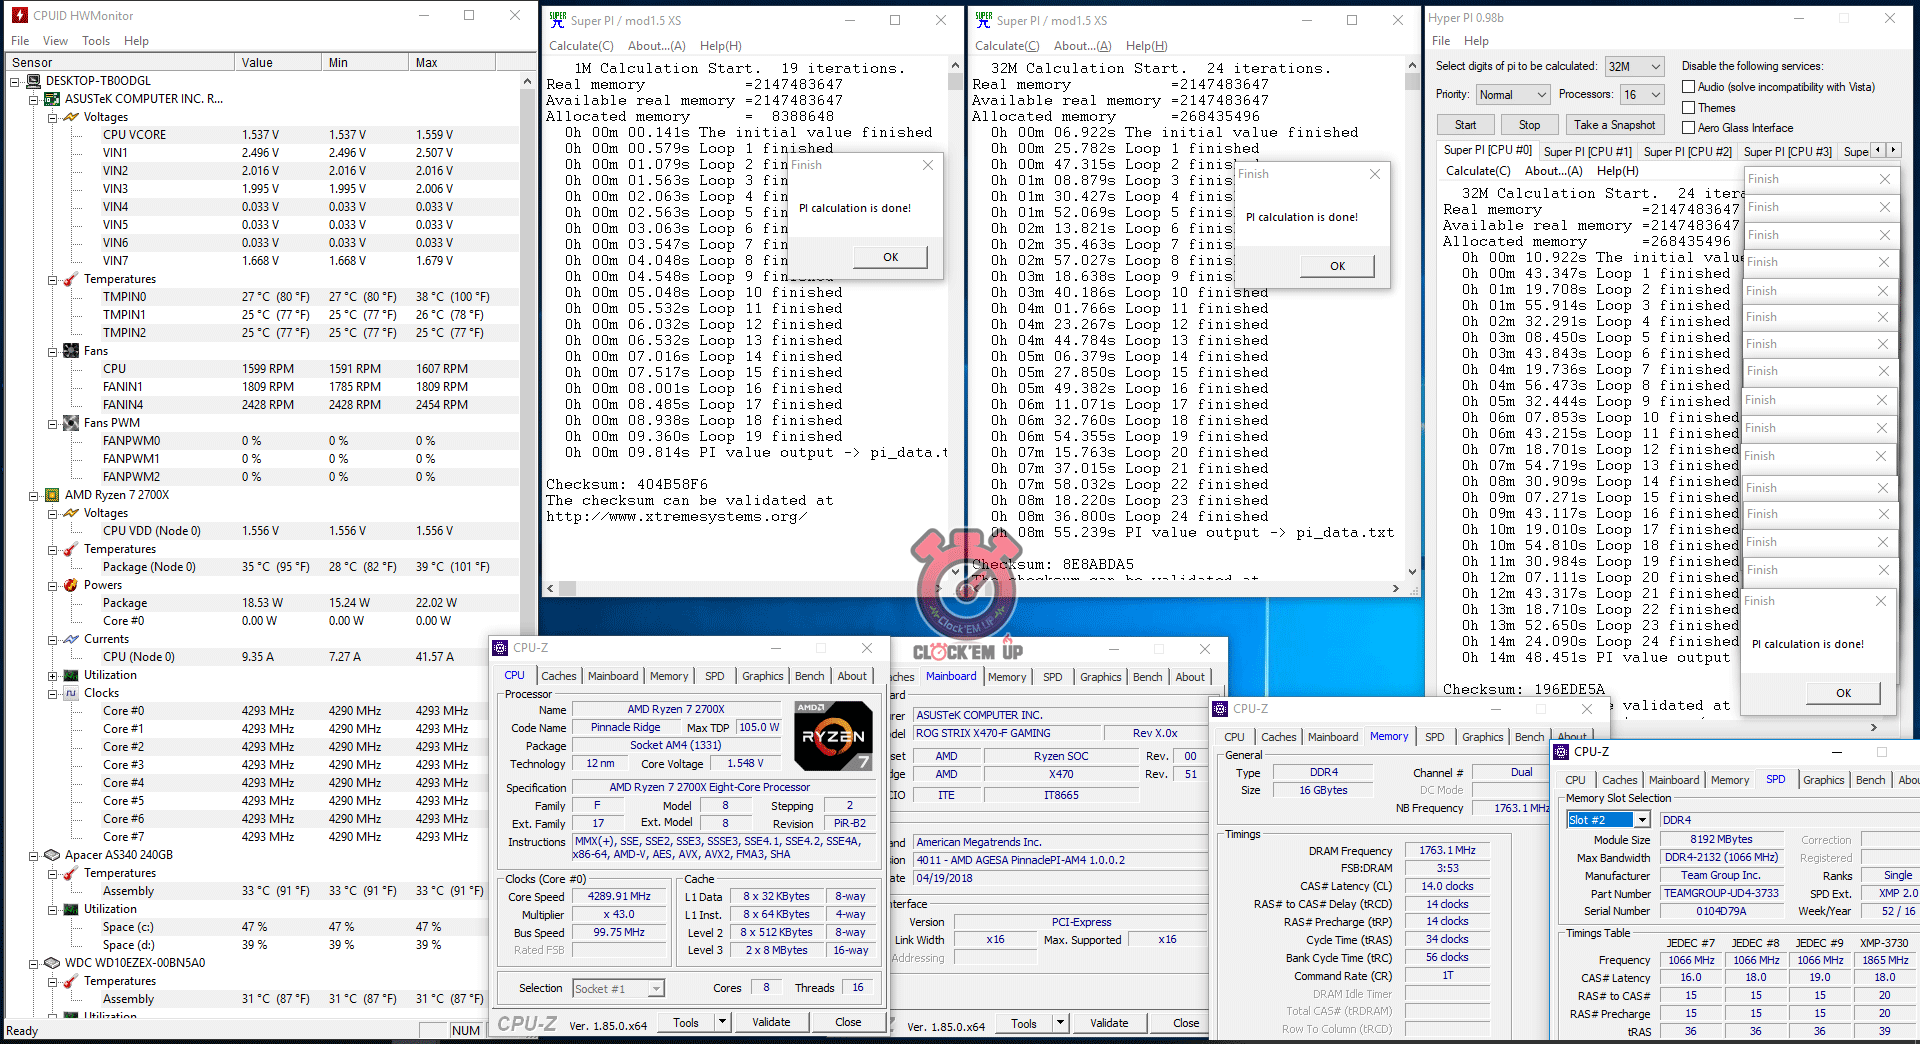Click OK in the 1M Super PI dialog
Image resolution: width=1920 pixels, height=1044 pixels.
tap(890, 257)
